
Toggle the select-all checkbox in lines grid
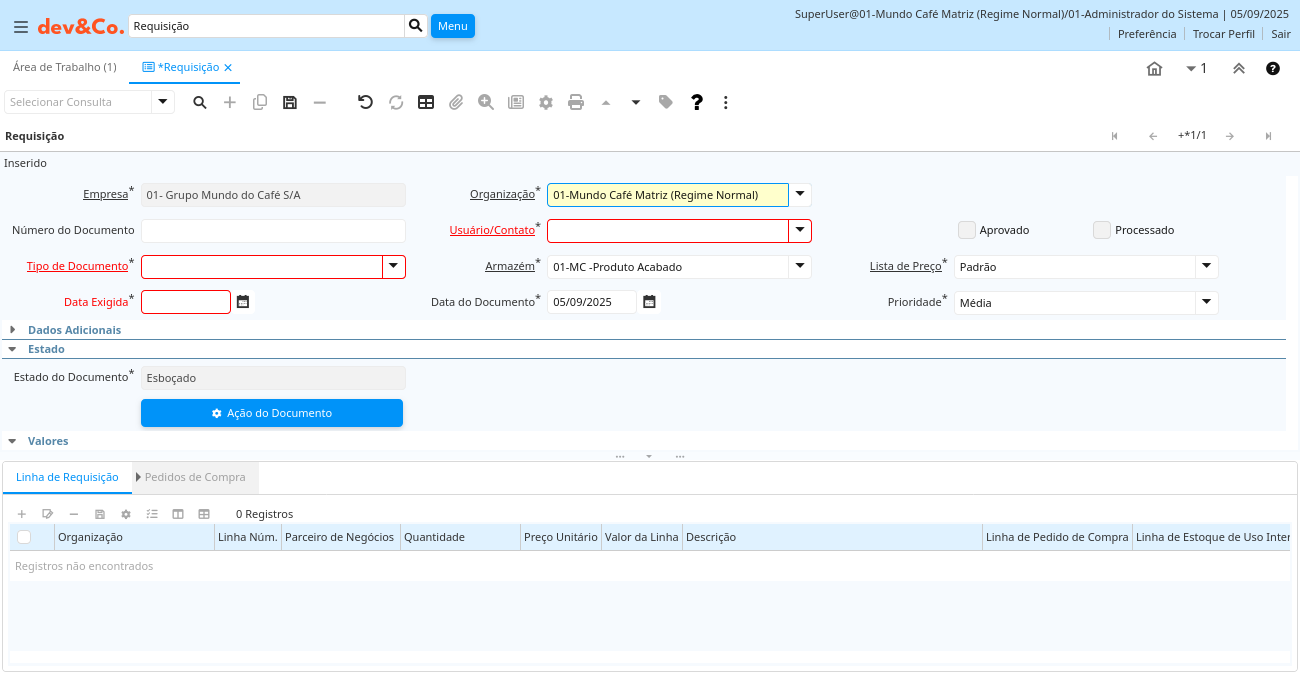(x=24, y=537)
